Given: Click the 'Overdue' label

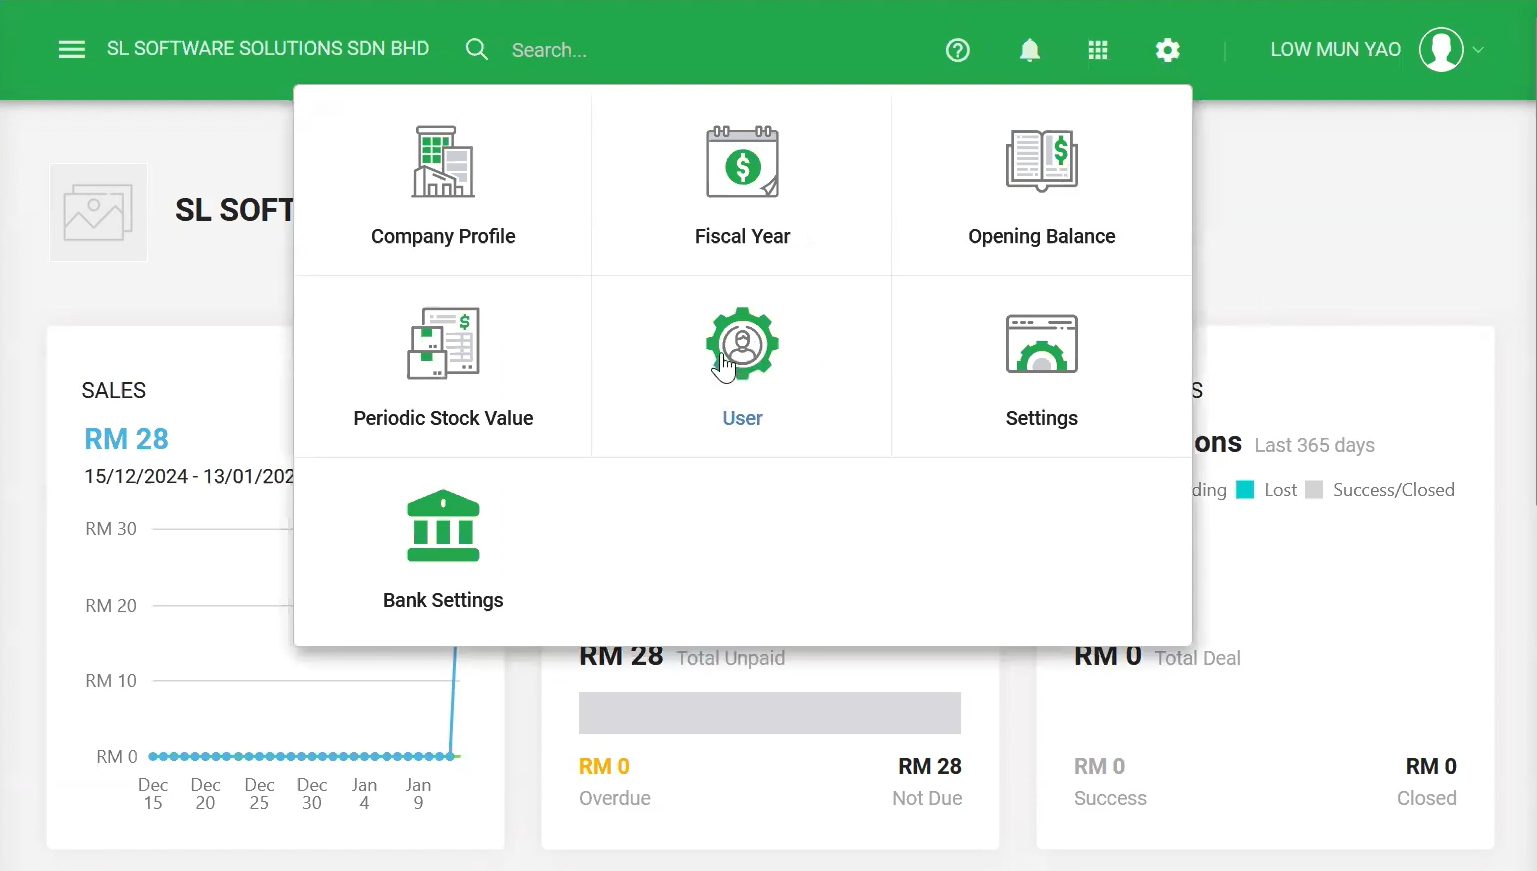Looking at the screenshot, I should pyautogui.click(x=615, y=798).
